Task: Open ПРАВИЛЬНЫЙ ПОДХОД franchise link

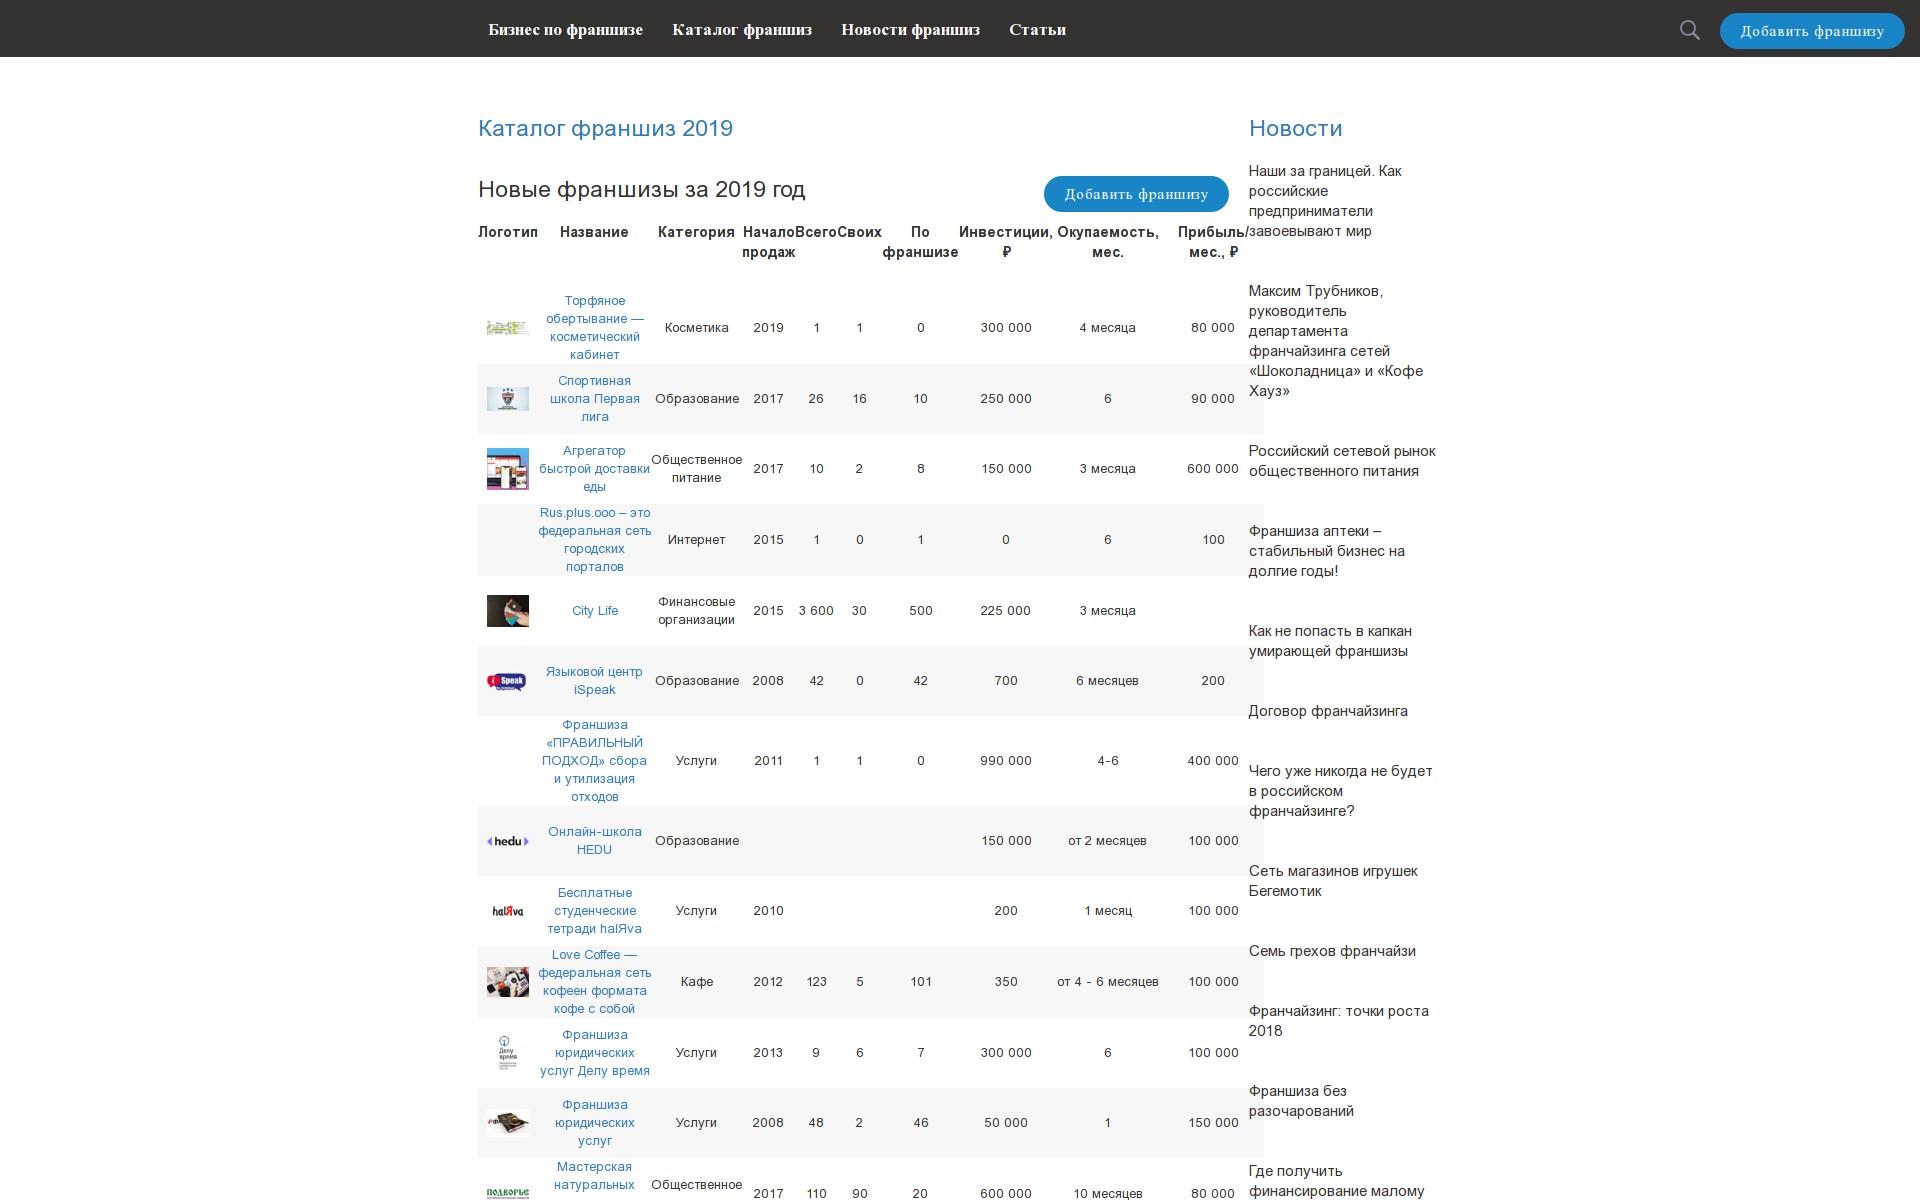Action: 595,761
